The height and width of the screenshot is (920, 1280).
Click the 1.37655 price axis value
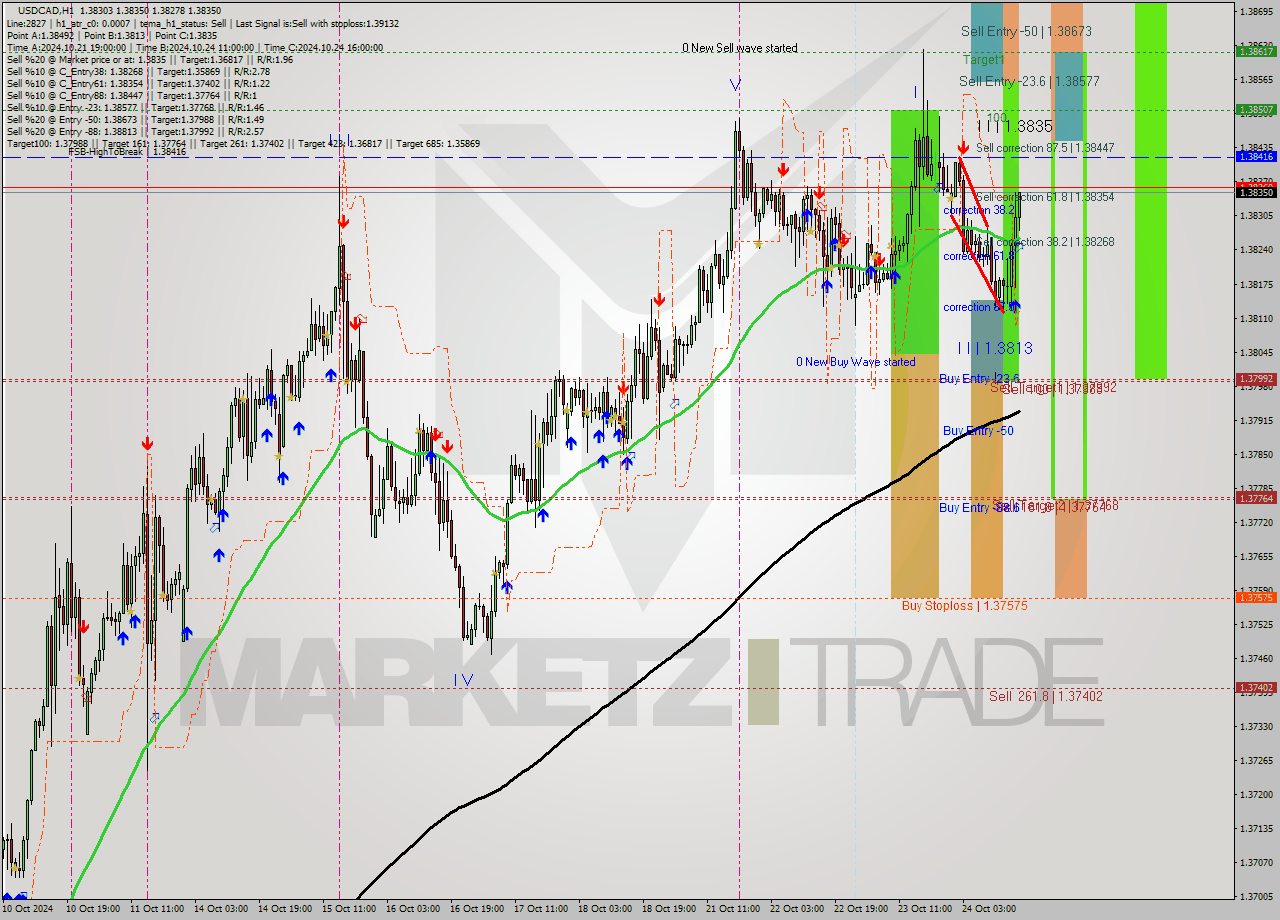click(1256, 557)
